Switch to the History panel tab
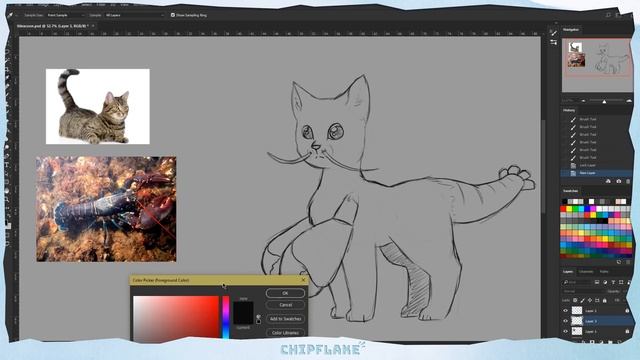Viewport: 640px width, 360px height. click(569, 110)
